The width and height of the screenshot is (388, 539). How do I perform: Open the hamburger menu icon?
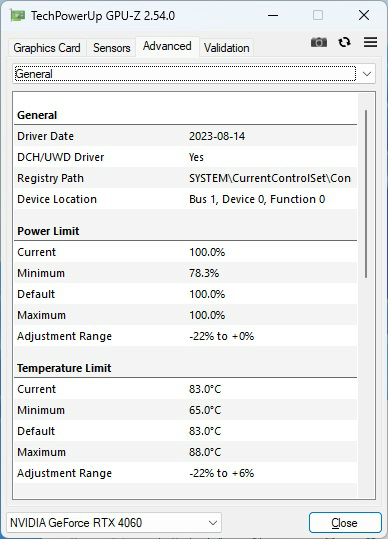[370, 42]
